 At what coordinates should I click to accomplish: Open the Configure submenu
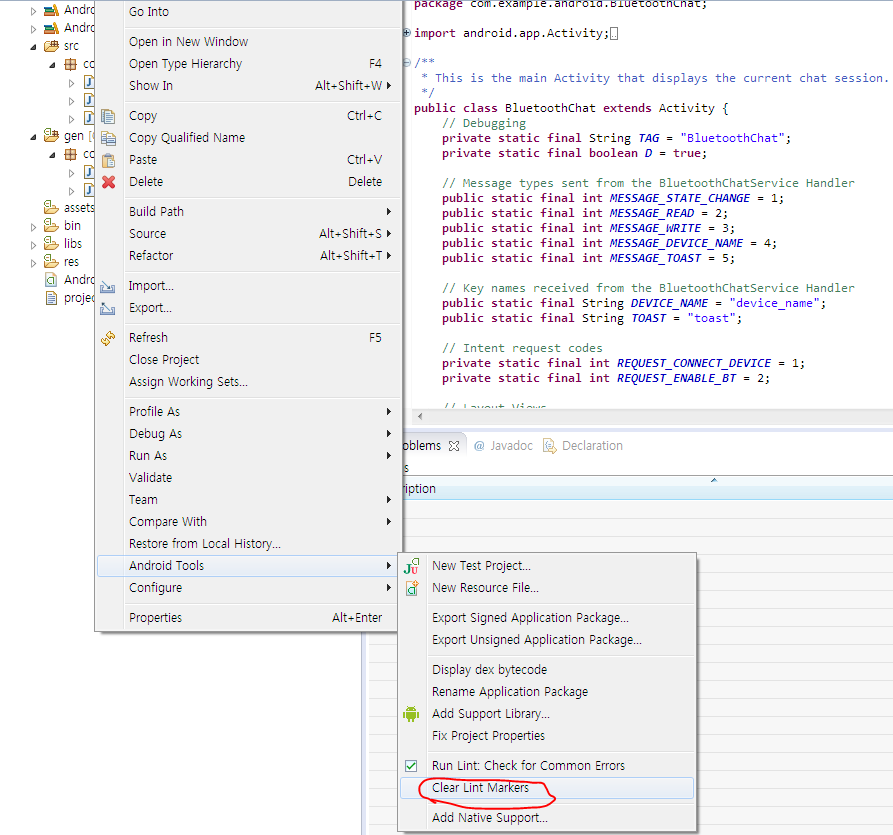click(247, 588)
